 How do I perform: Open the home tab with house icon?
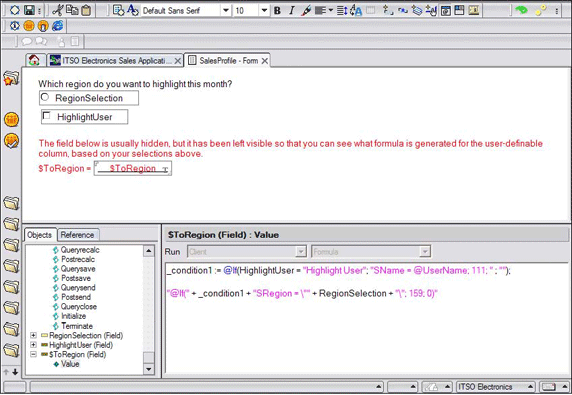click(x=34, y=60)
